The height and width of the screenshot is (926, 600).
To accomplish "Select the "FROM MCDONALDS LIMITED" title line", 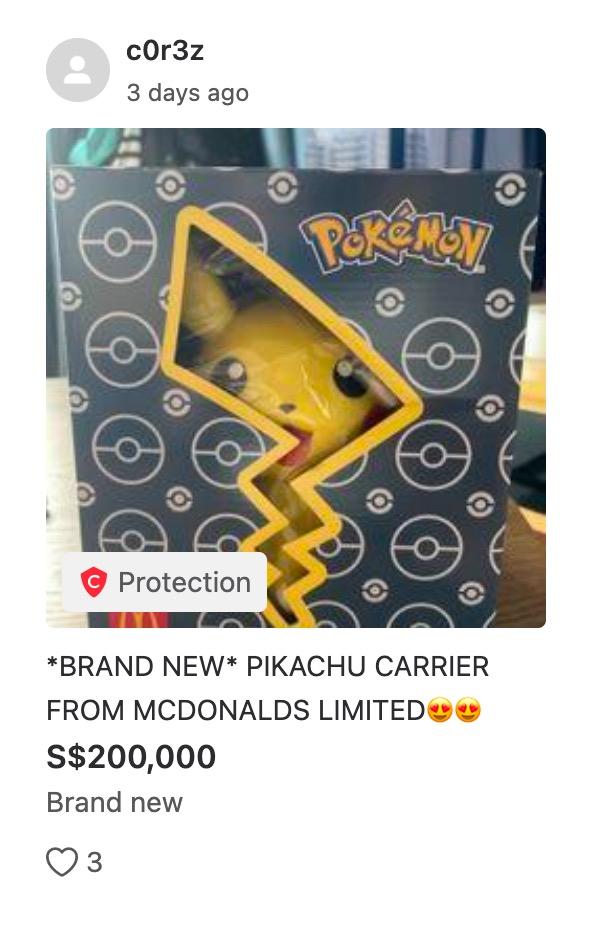I will point(235,710).
